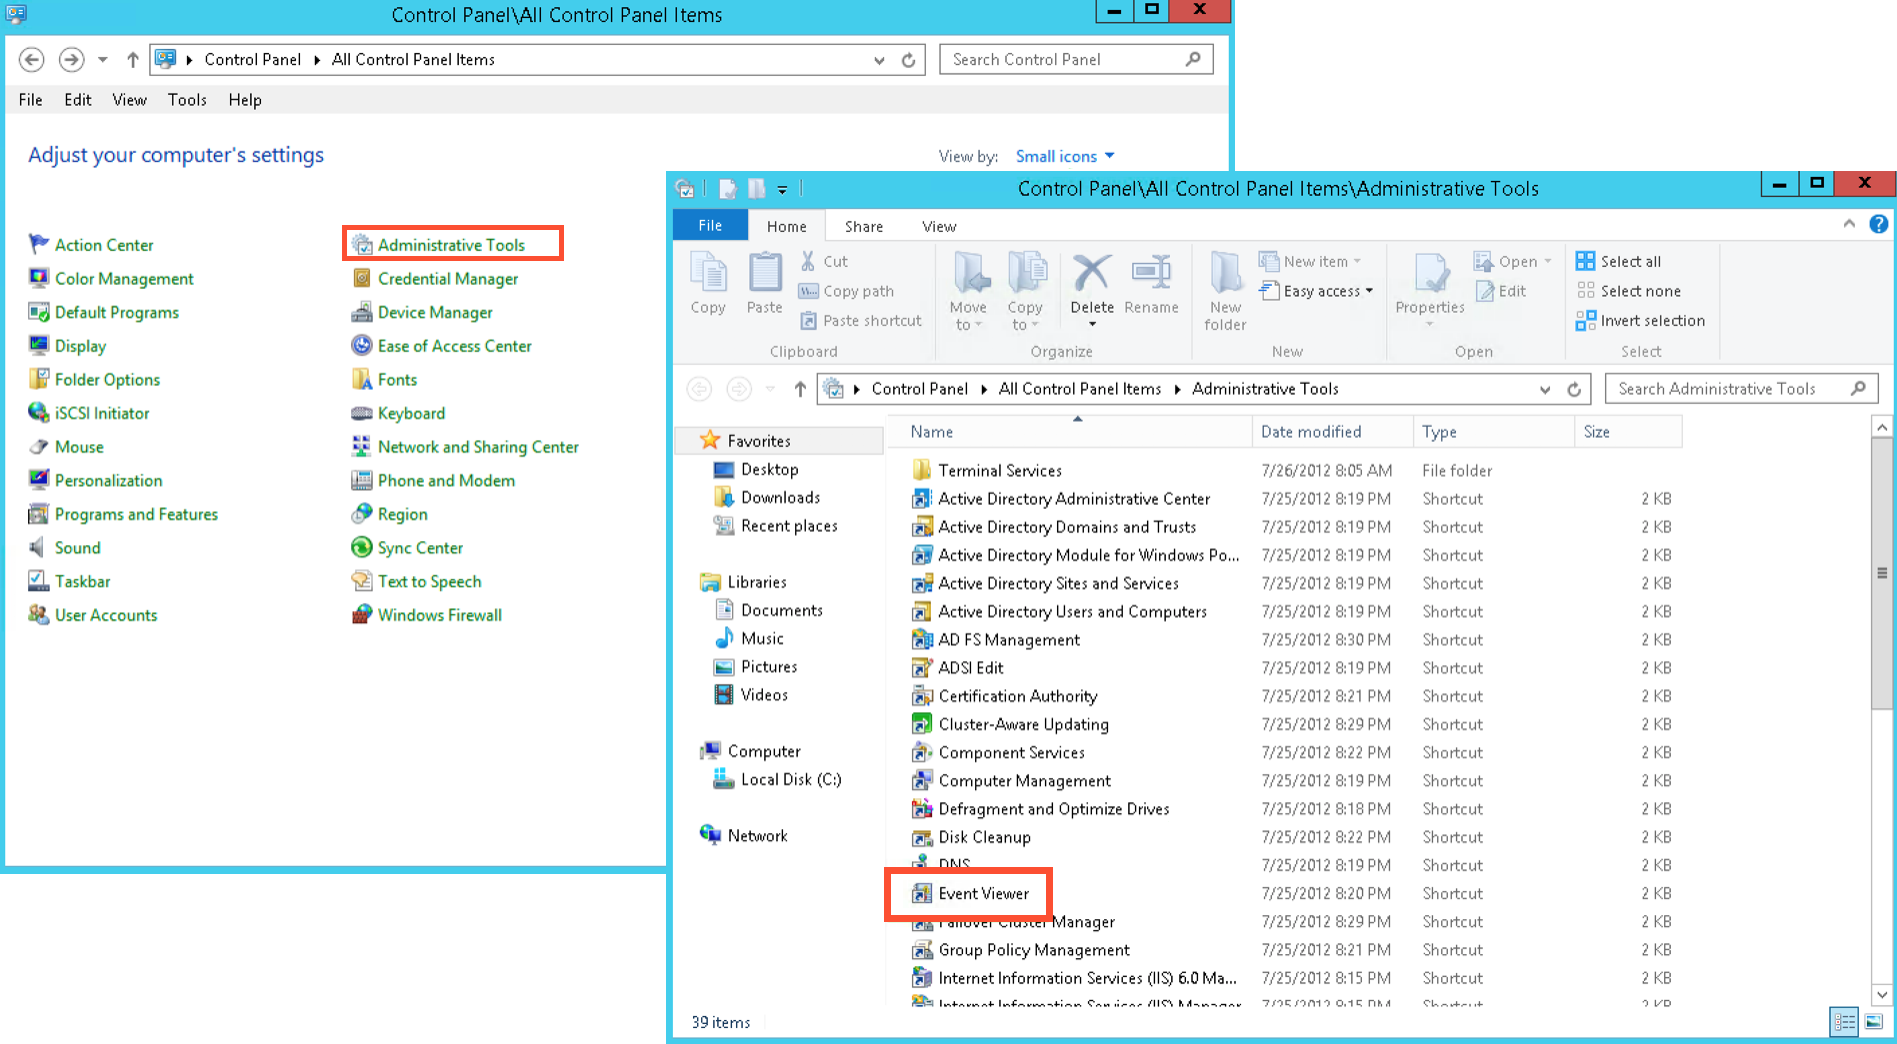The width and height of the screenshot is (1897, 1044).
Task: Open the Tools menu in Control Panel
Action: coord(187,100)
